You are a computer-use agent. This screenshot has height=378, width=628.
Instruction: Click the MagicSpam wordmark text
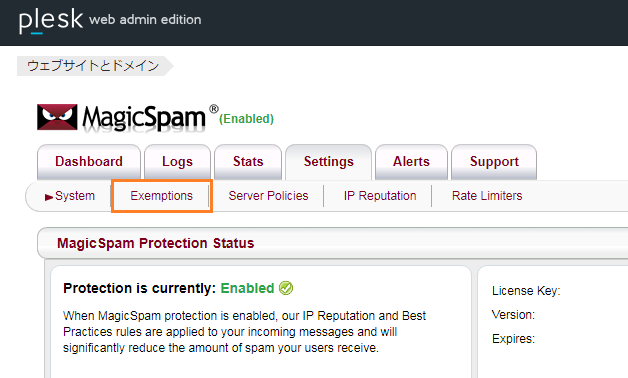(144, 118)
